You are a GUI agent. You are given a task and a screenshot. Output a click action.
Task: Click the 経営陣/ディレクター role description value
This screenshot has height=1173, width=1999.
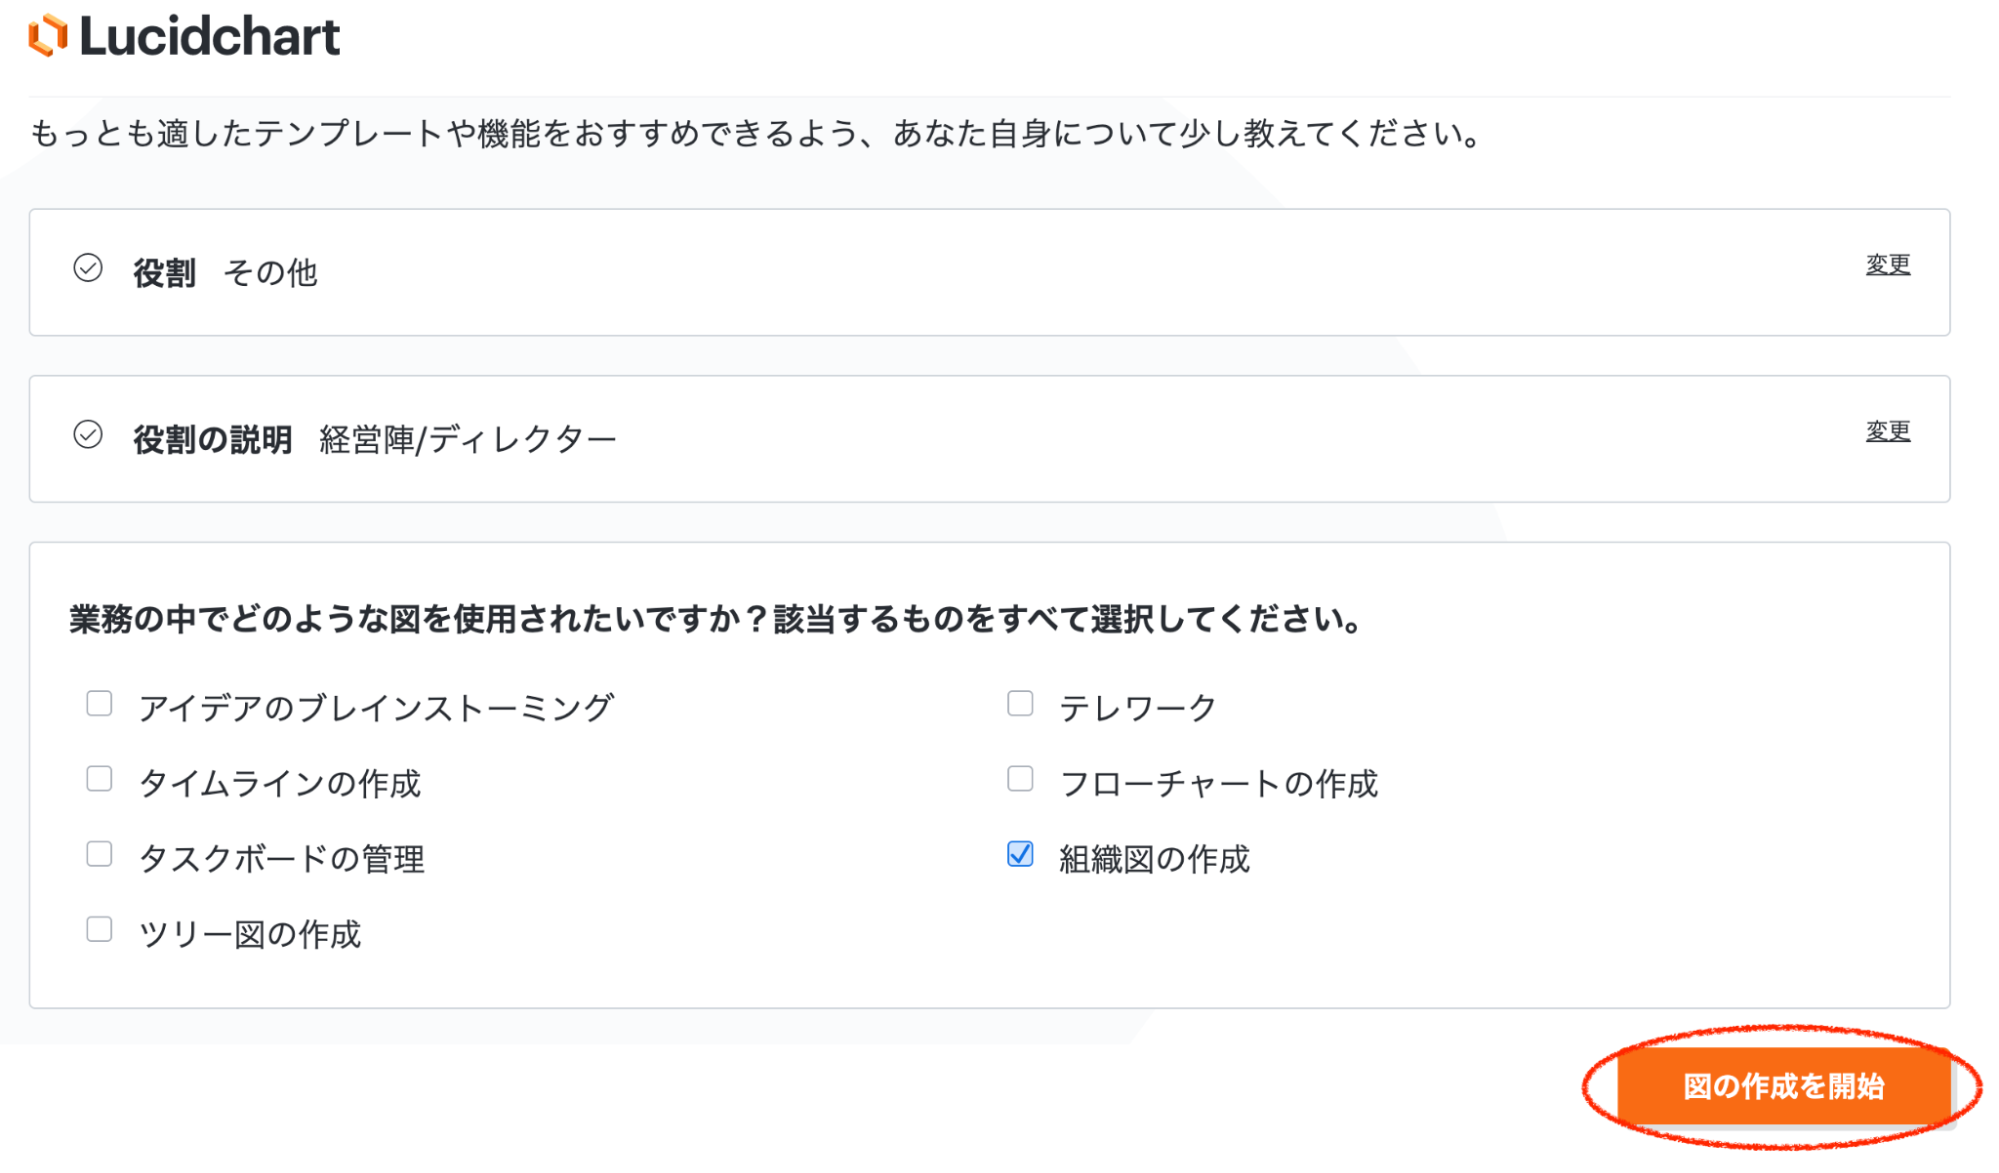point(467,440)
